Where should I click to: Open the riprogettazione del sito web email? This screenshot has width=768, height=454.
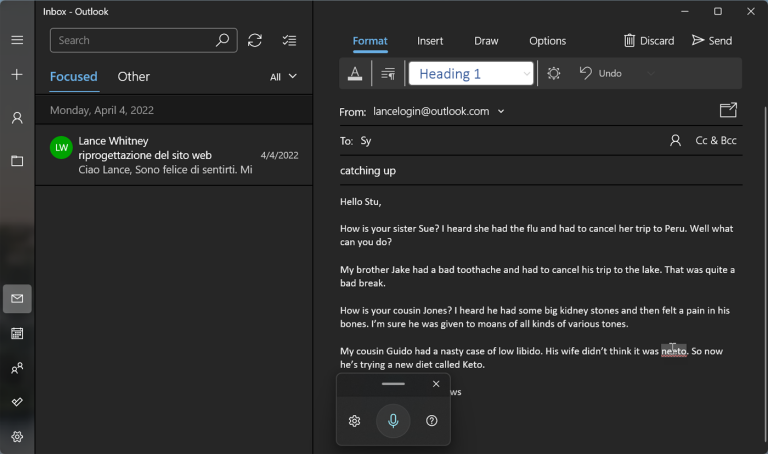coord(174,155)
